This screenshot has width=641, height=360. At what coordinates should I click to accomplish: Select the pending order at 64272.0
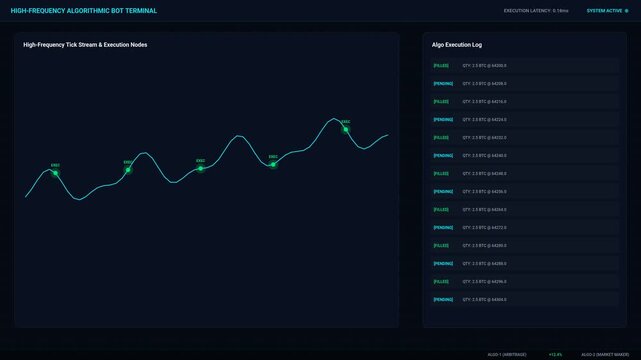pos(525,227)
